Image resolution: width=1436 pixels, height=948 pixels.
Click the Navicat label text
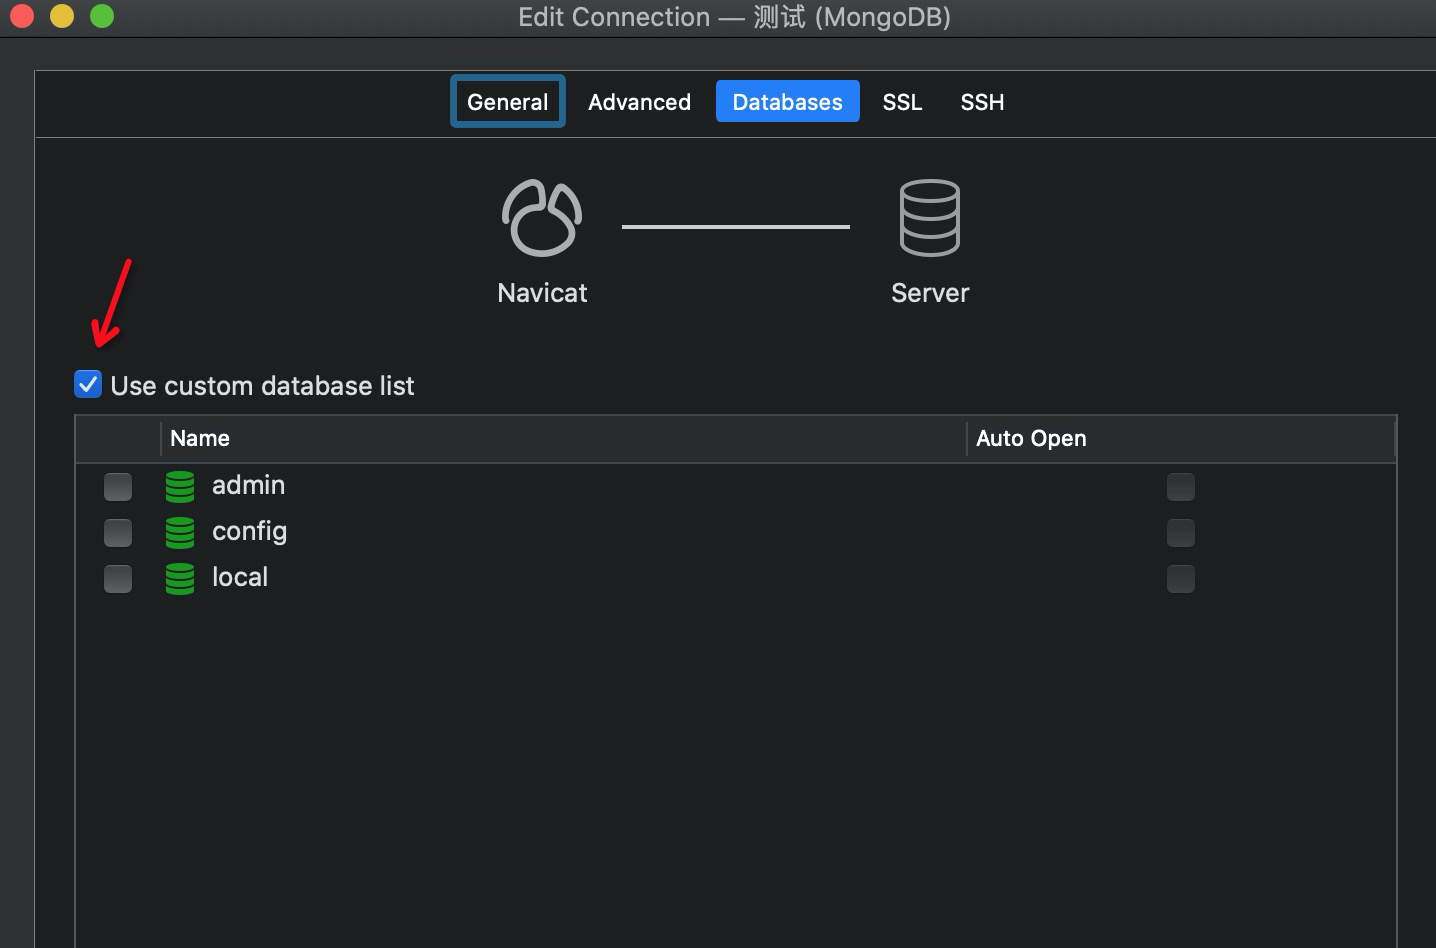click(x=542, y=293)
